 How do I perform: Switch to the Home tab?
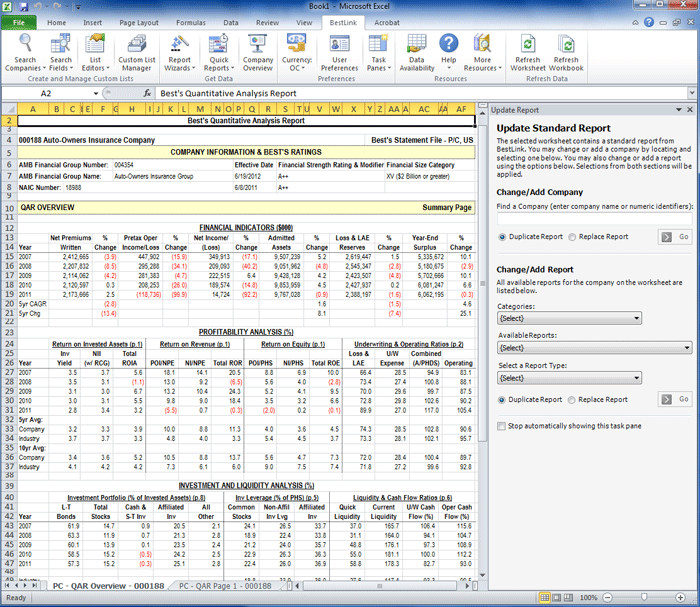[x=56, y=22]
